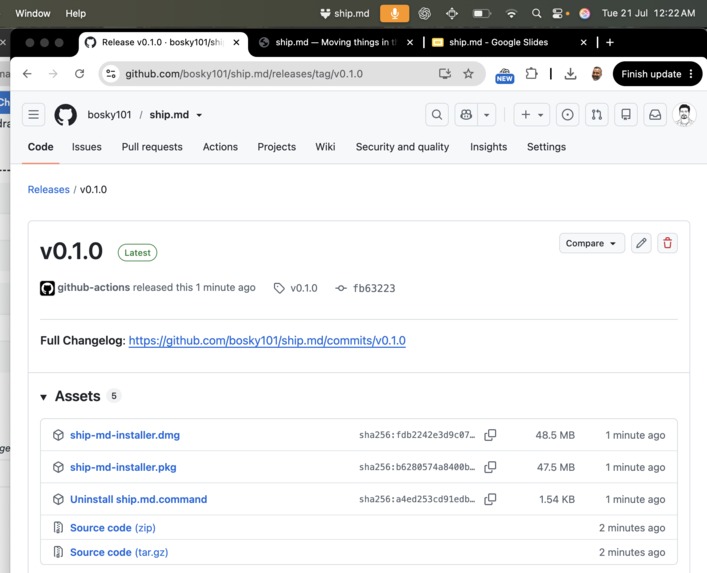Open the Copilot chat icon button

coord(466,115)
